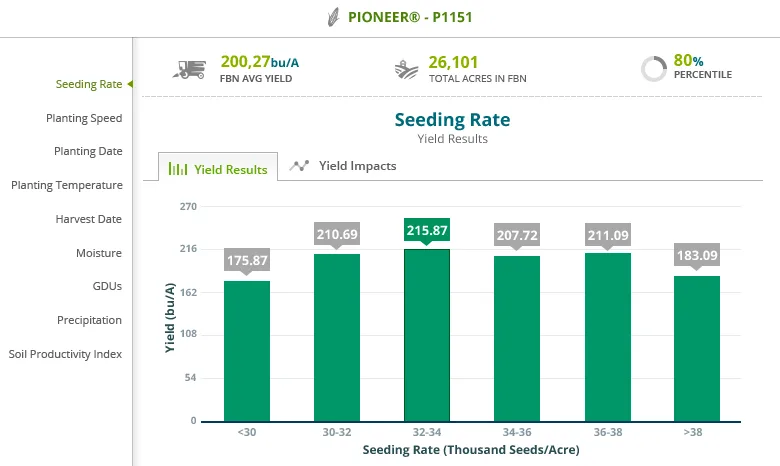Switch to the Yield Impacts tab
This screenshot has height=466, width=780.
(343, 166)
